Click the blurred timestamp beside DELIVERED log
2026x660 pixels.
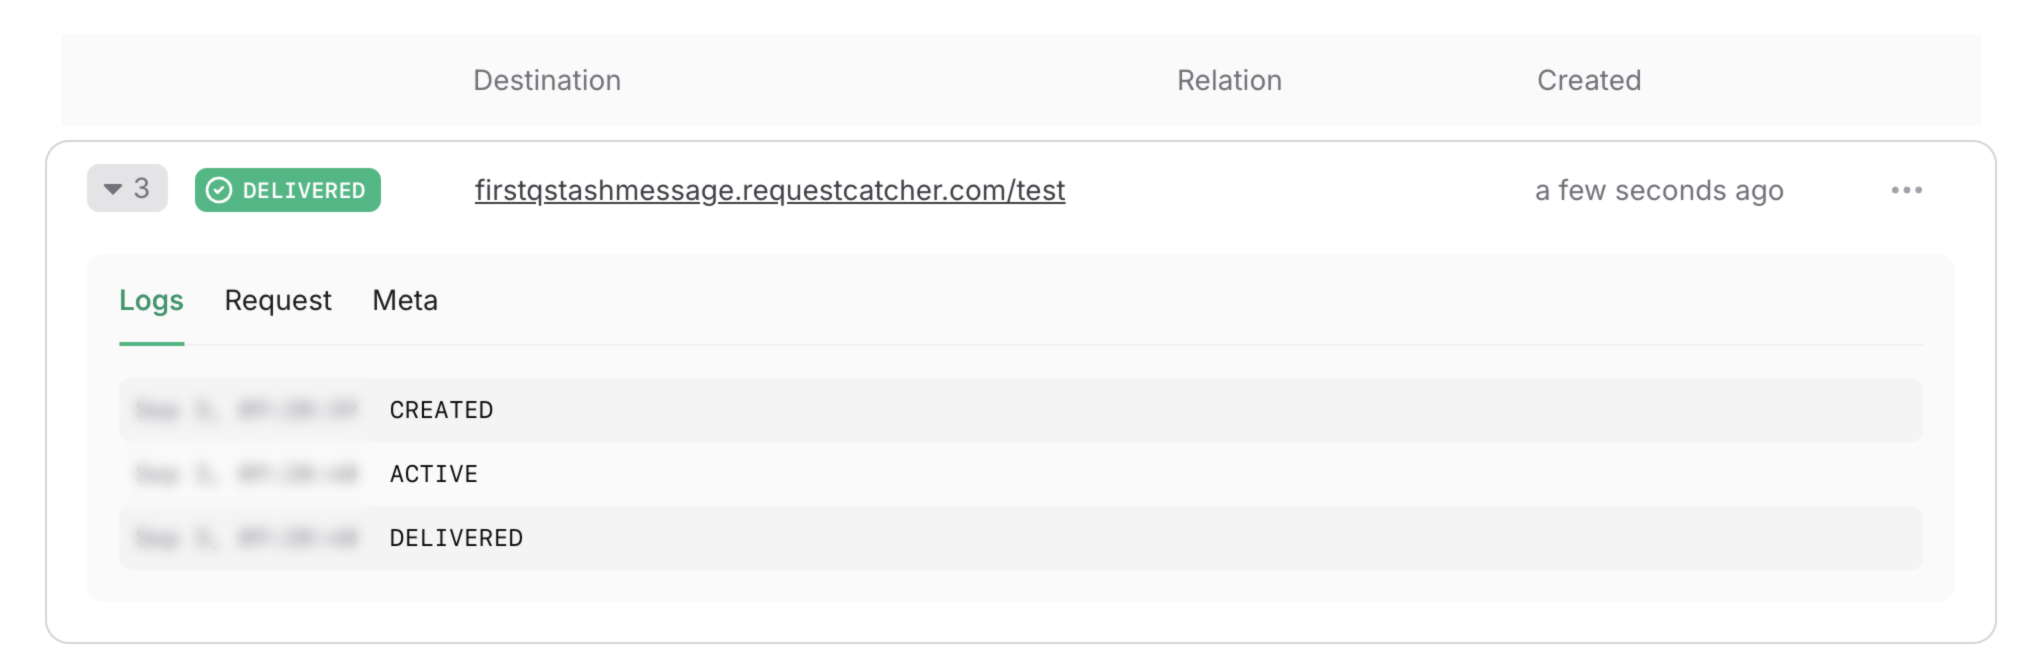pyautogui.click(x=246, y=538)
